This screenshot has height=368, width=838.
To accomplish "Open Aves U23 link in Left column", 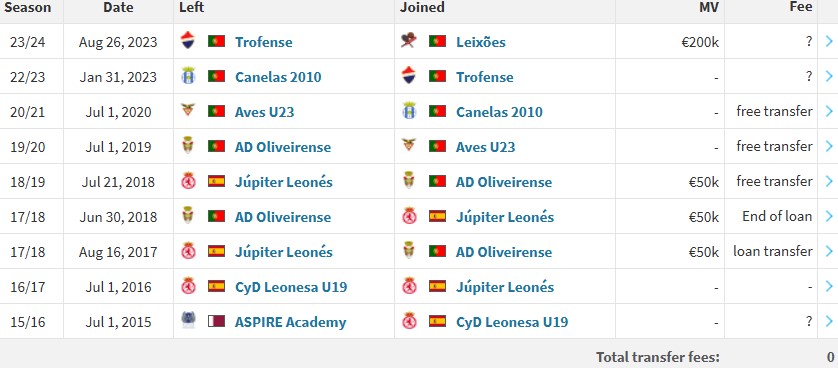I will 265,112.
